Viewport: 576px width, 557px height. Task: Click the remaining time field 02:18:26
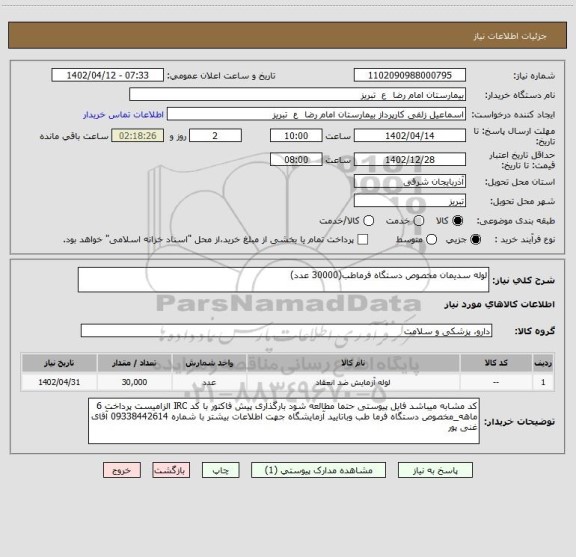coord(138,136)
